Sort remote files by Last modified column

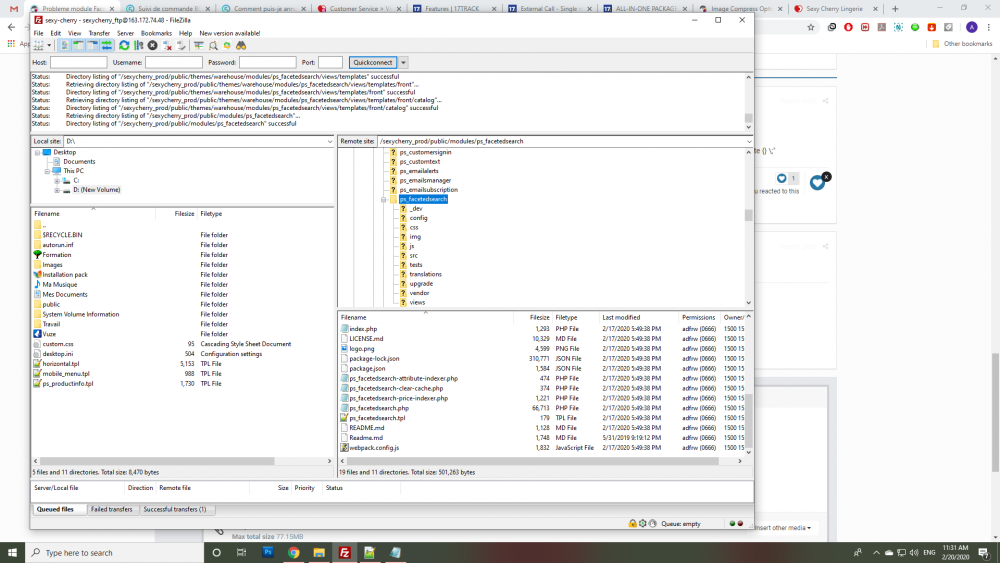pyautogui.click(x=621, y=317)
